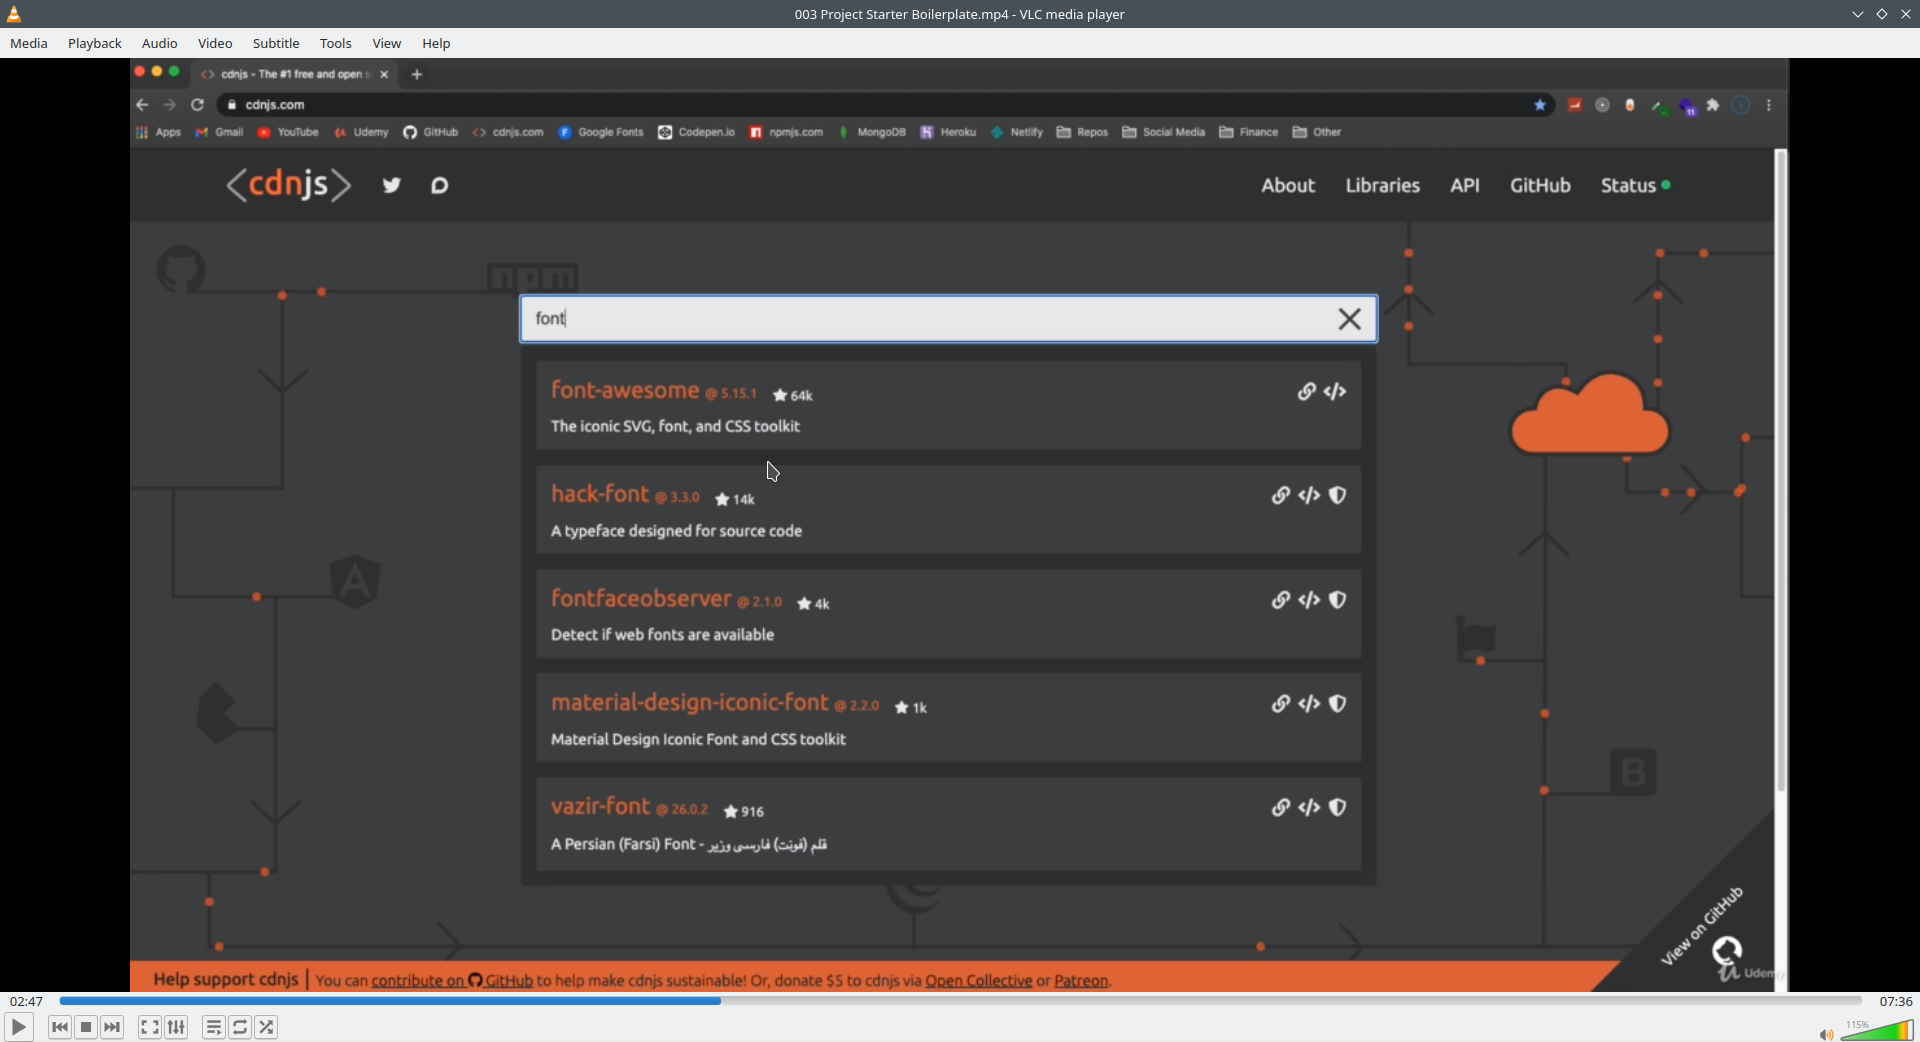This screenshot has height=1042, width=1920.
Task: Stop playback with the stop button
Action: [x=86, y=1027]
